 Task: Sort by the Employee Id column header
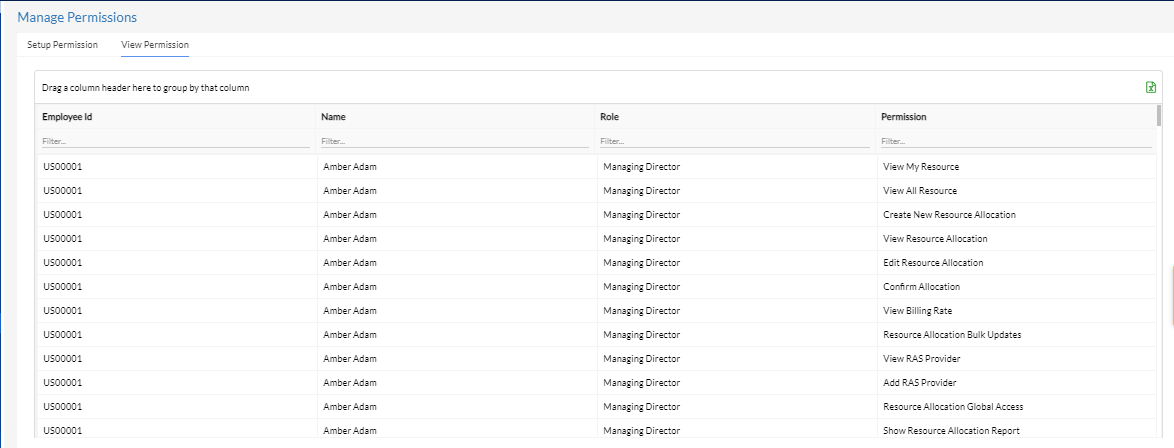(x=67, y=117)
